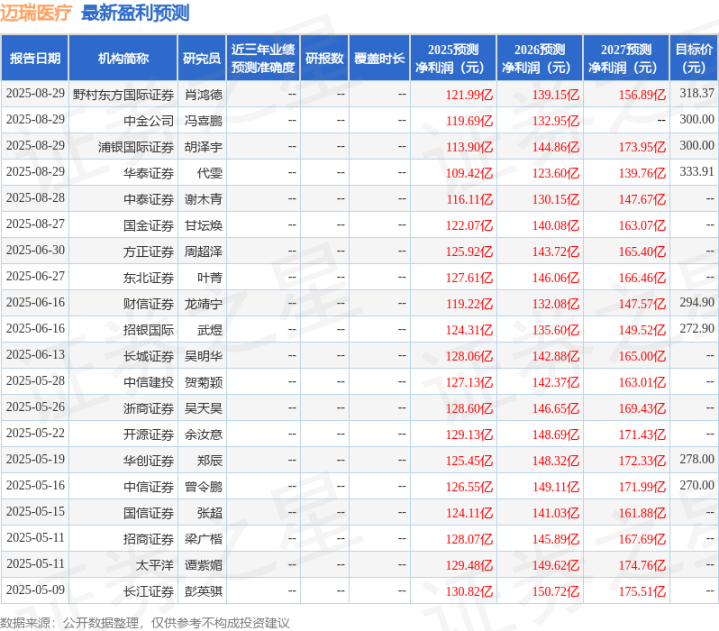The width and height of the screenshot is (719, 631).
Task: Select the 2027预测净利润 column header
Action: 626,58
